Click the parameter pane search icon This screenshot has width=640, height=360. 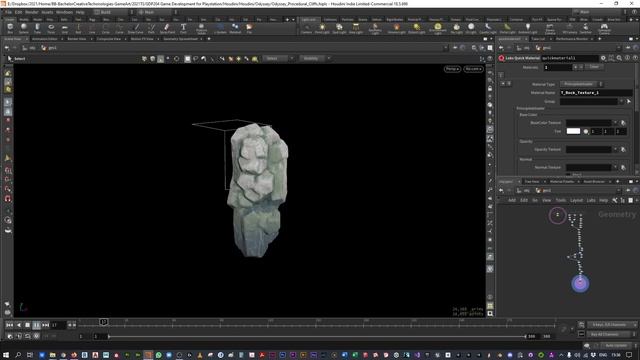[619, 58]
